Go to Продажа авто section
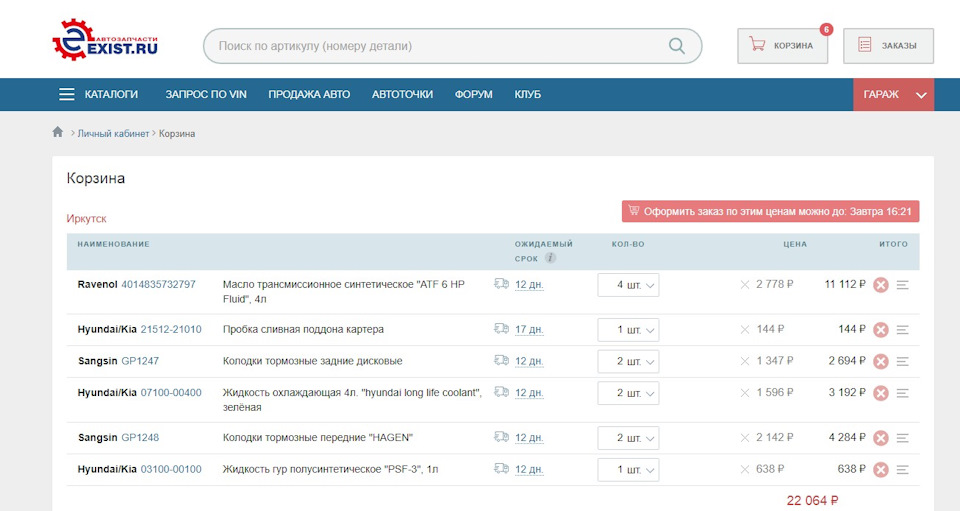The width and height of the screenshot is (960, 511). pyautogui.click(x=309, y=94)
